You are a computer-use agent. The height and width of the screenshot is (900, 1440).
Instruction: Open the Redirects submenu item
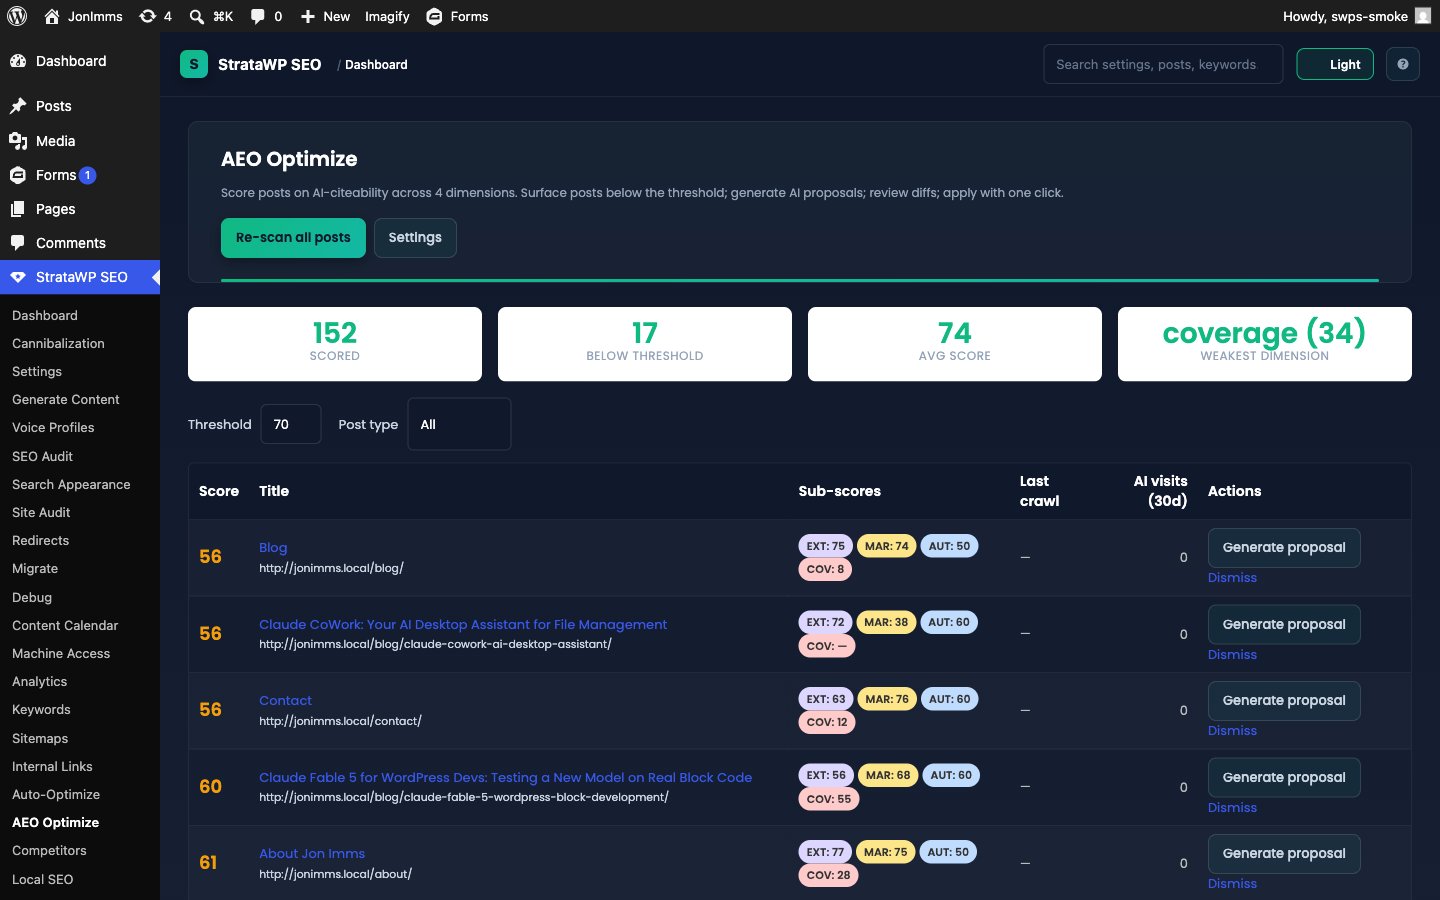click(41, 540)
